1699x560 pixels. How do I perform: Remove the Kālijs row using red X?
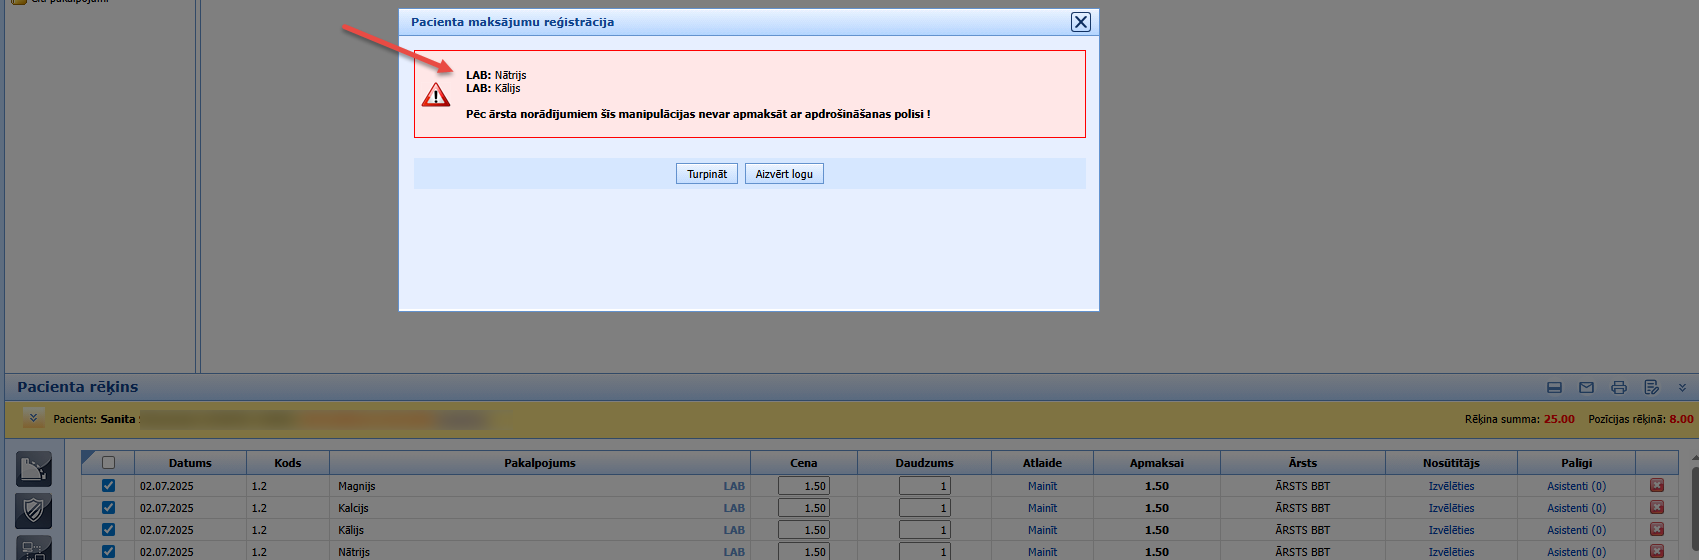click(1657, 529)
